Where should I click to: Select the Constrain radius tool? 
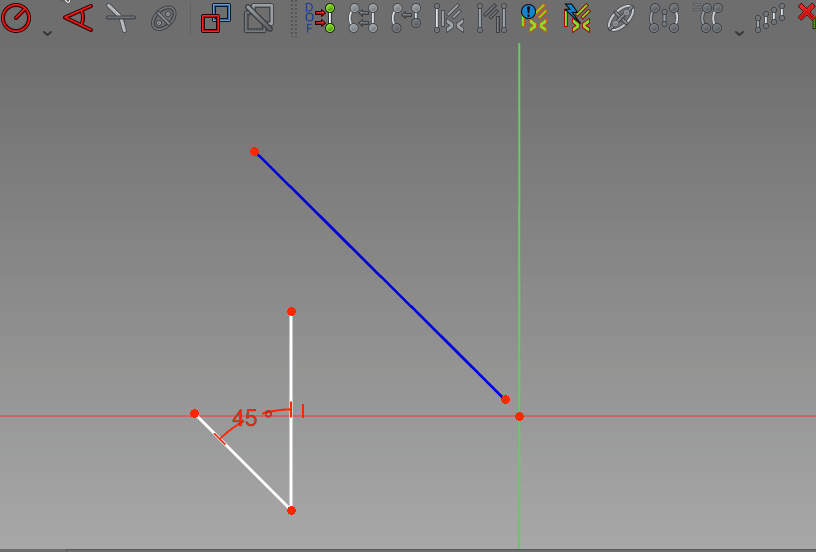pyautogui.click(x=17, y=16)
